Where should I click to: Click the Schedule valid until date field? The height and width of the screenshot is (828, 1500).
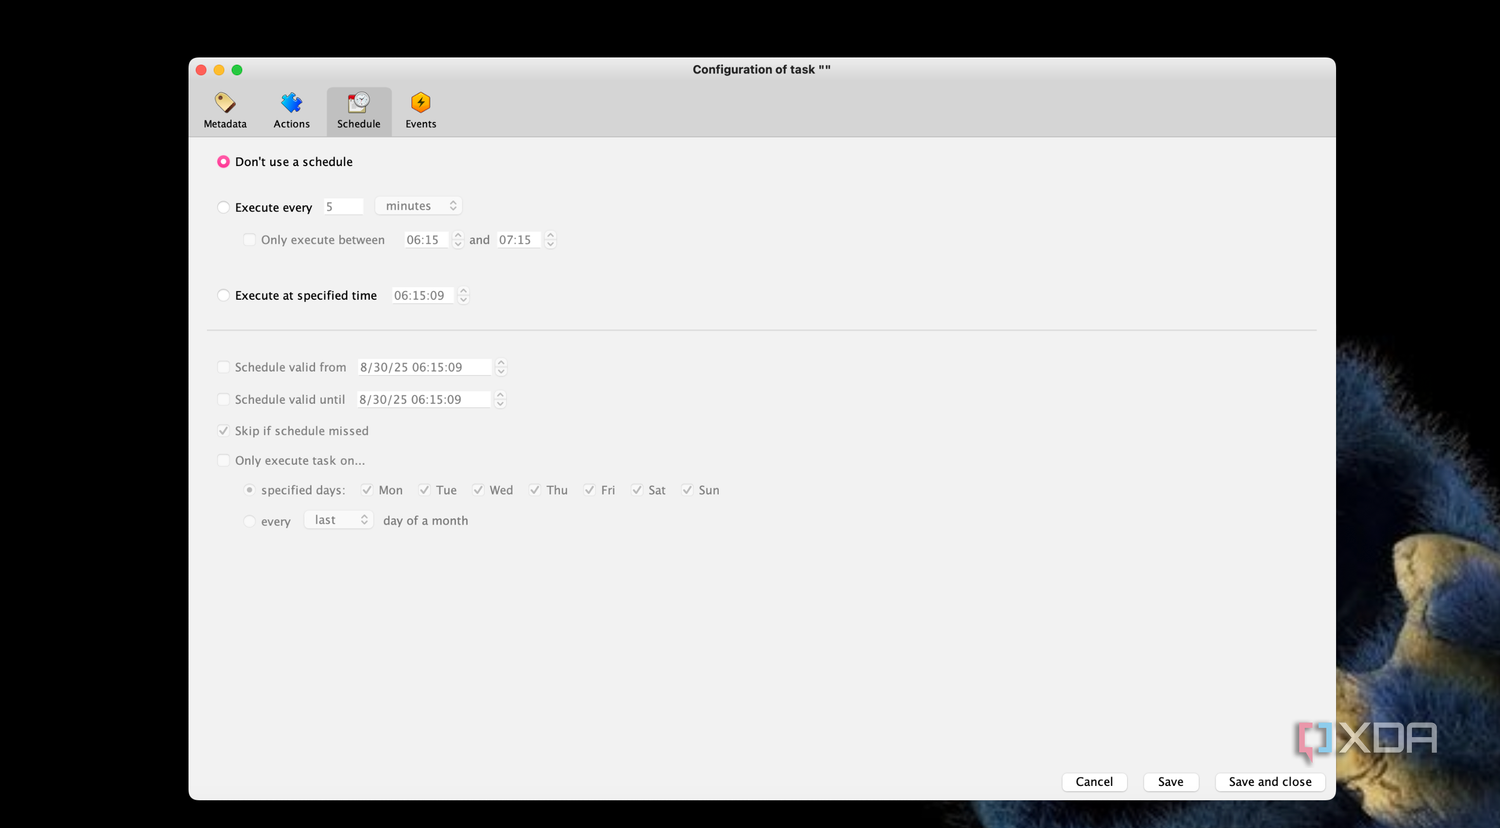(424, 400)
